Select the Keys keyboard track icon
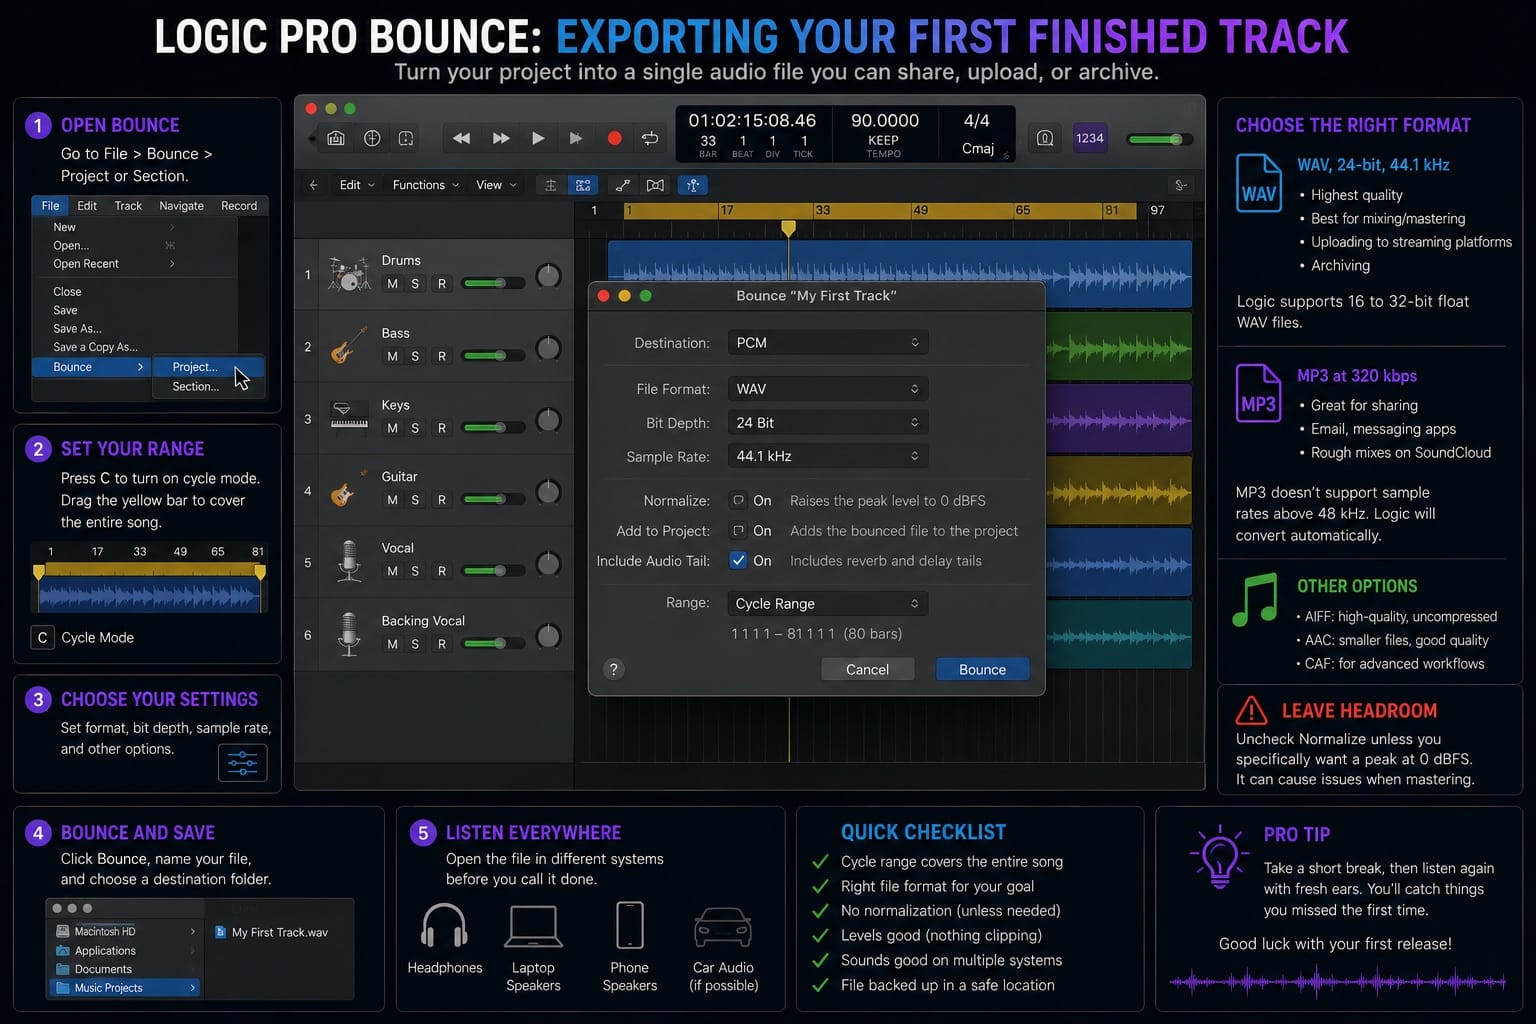This screenshot has width=1536, height=1024. (x=349, y=417)
